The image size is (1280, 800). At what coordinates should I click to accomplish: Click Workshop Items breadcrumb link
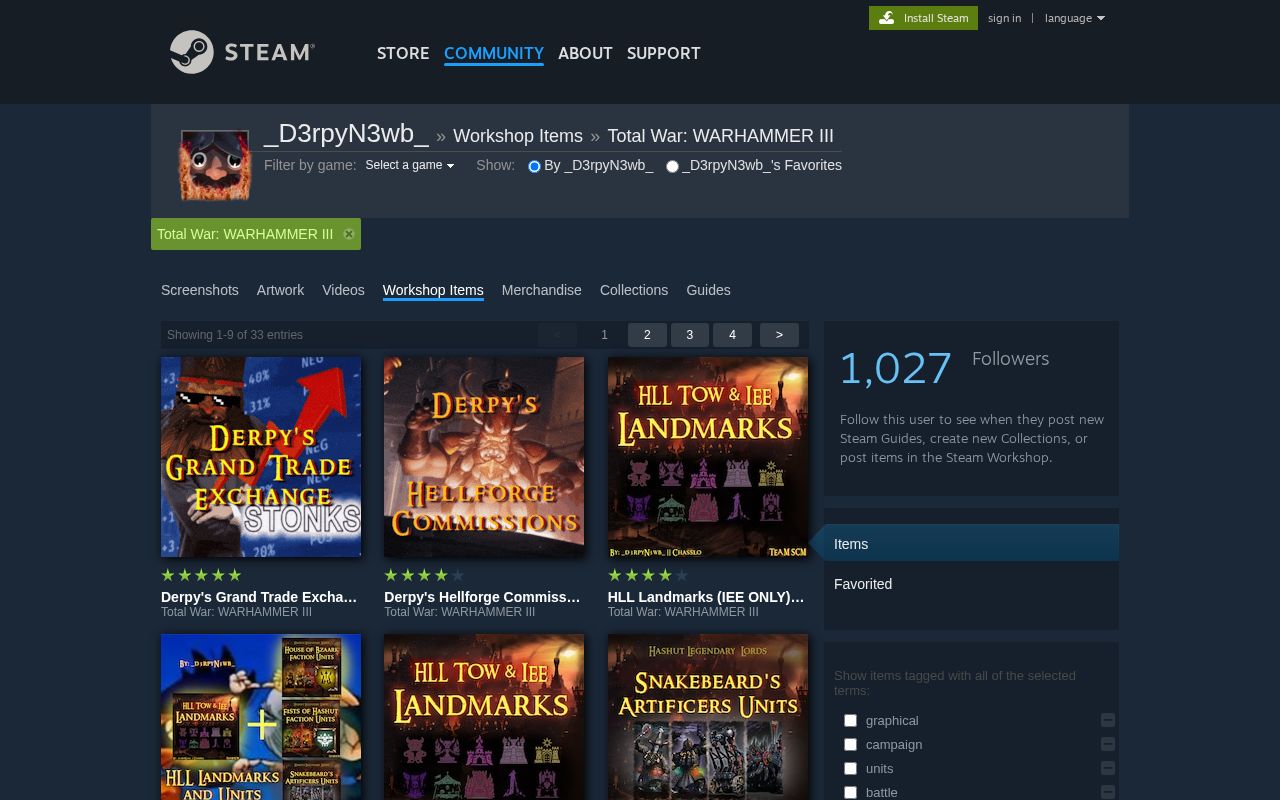click(x=518, y=136)
